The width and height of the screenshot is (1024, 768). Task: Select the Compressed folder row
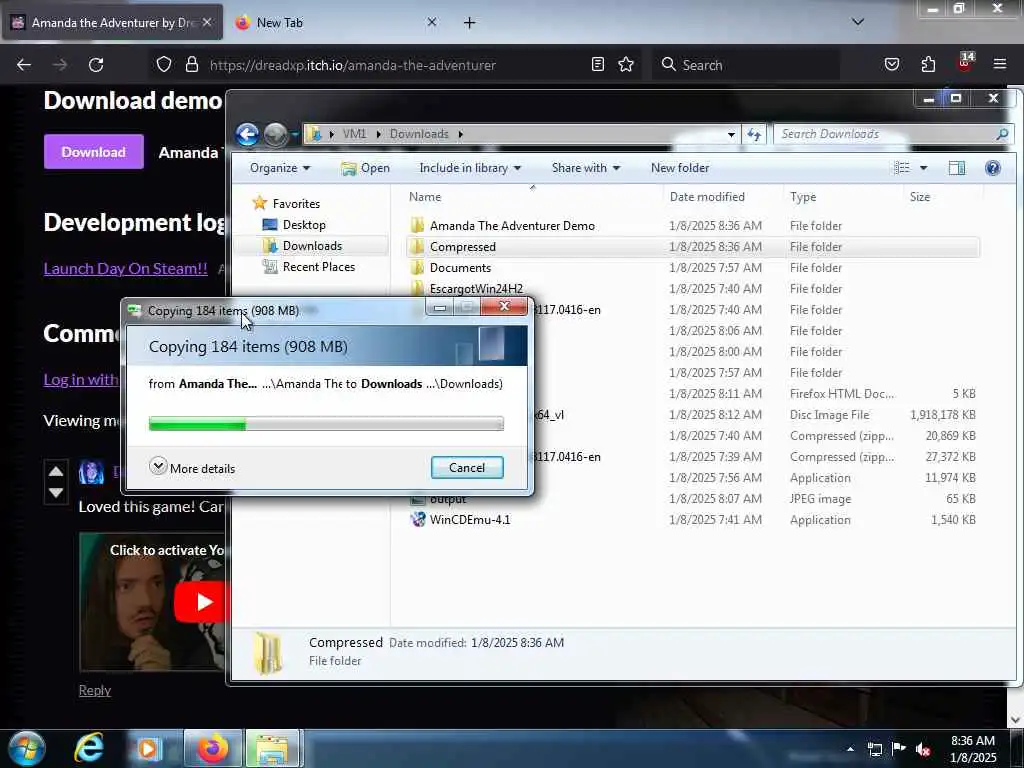tap(692, 247)
